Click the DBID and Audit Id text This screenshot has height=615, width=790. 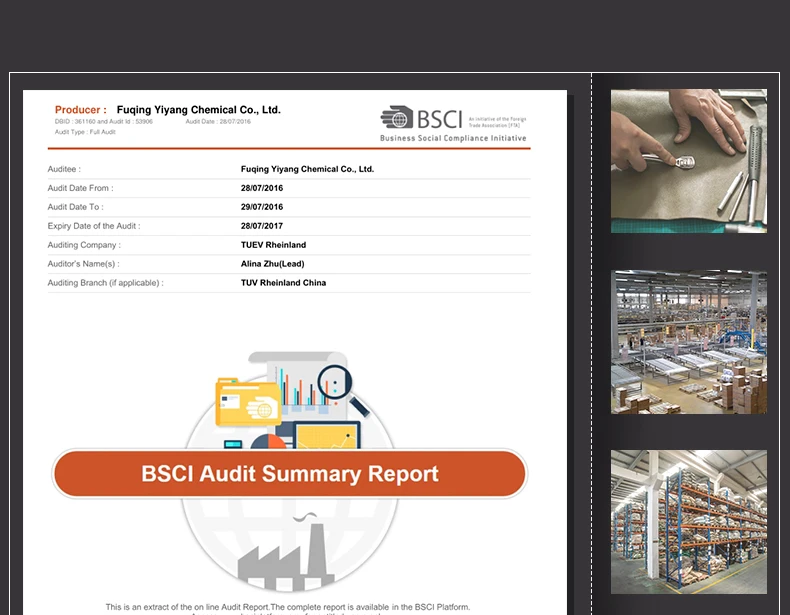pos(104,121)
